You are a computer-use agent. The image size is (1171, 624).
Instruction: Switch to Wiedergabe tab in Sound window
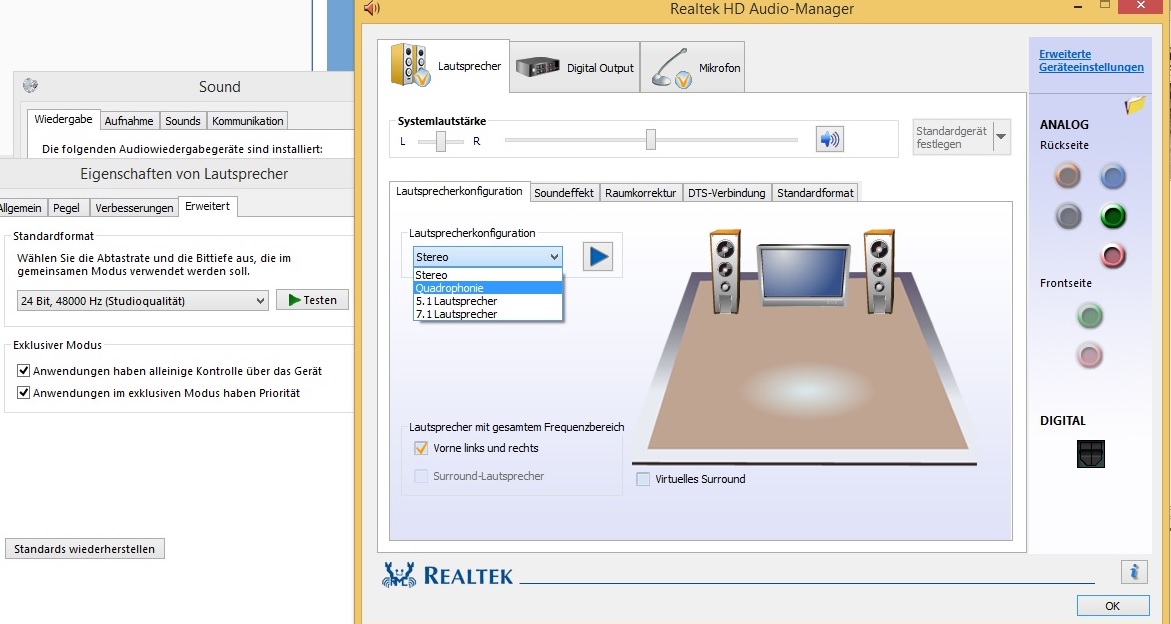click(63, 119)
